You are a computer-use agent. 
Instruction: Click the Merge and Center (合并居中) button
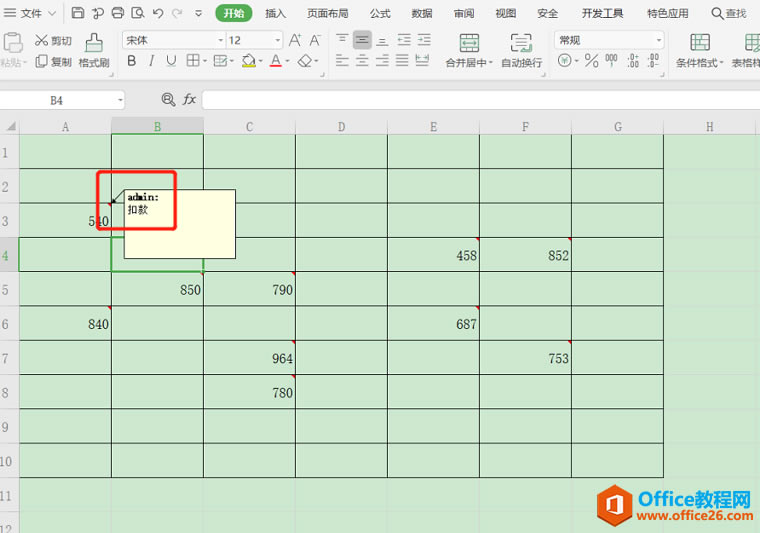click(x=469, y=49)
